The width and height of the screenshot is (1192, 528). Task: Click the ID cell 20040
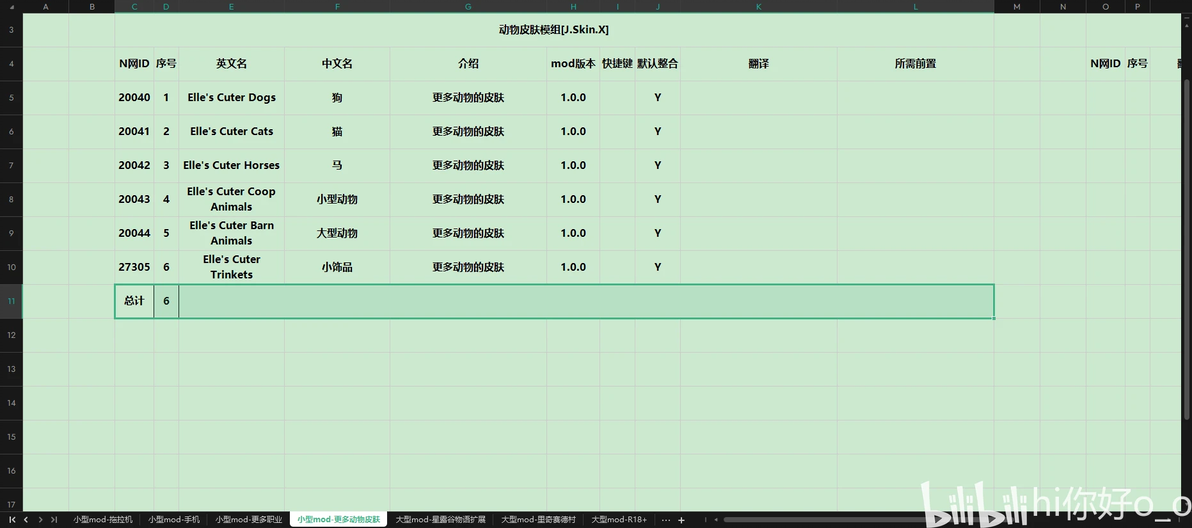coord(134,97)
